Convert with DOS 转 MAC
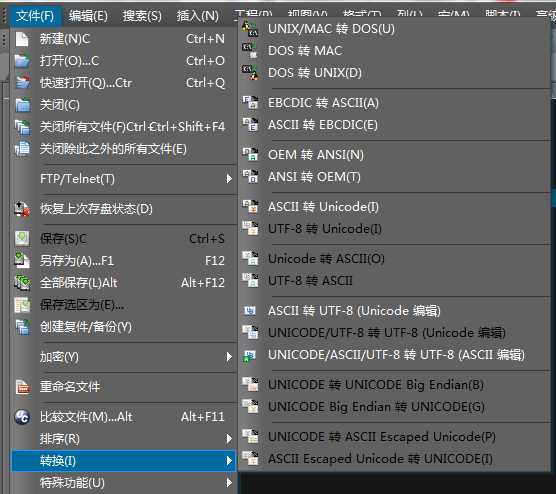 (x=395, y=51)
